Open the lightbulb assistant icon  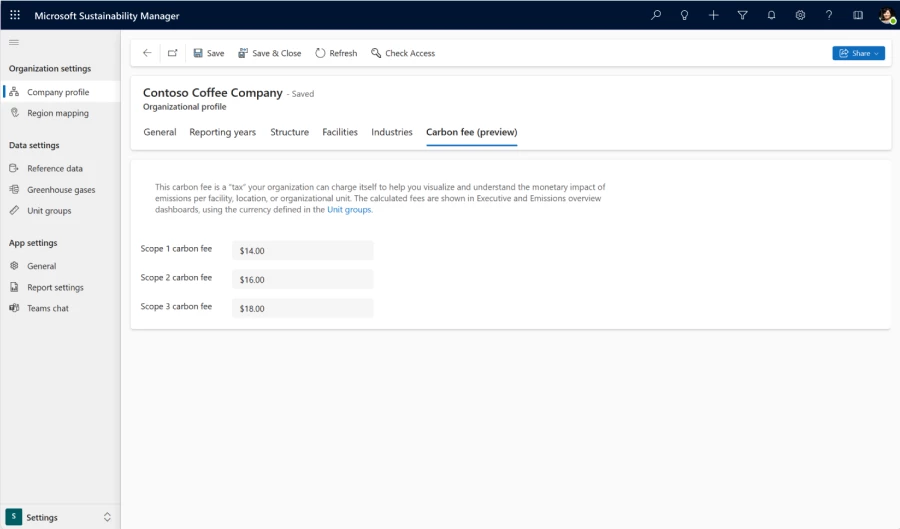pos(685,15)
